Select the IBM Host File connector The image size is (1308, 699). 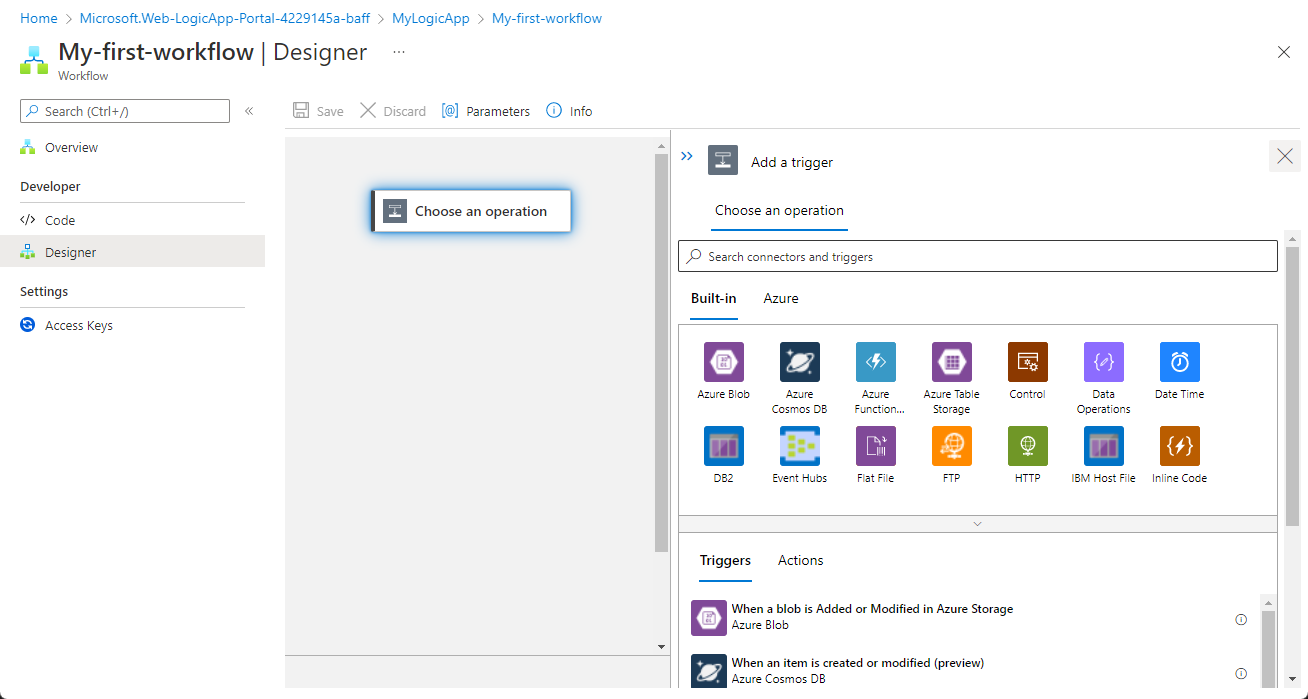1103,446
